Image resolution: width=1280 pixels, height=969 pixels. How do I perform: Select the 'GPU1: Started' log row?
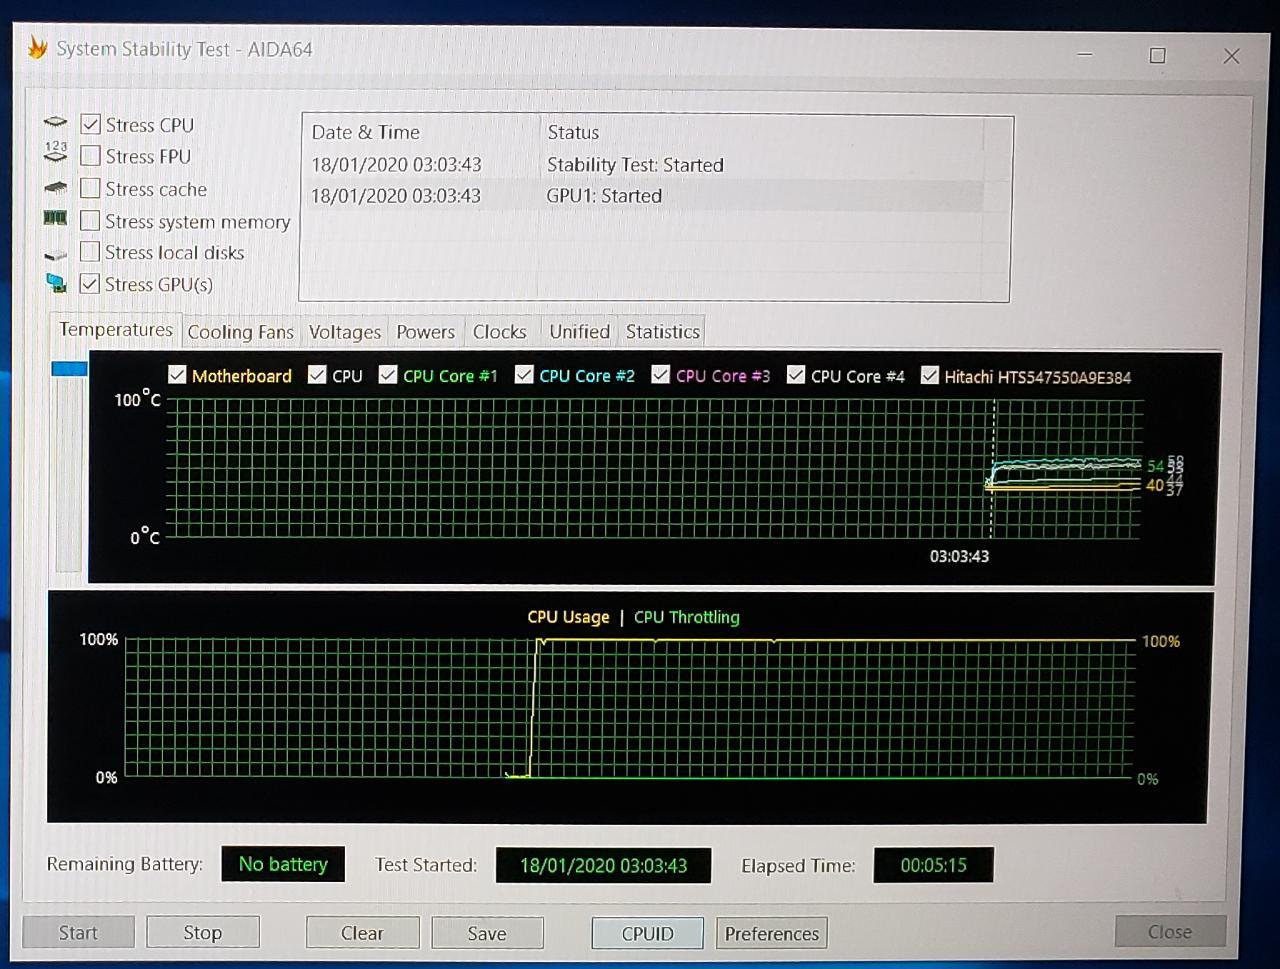coord(642,195)
